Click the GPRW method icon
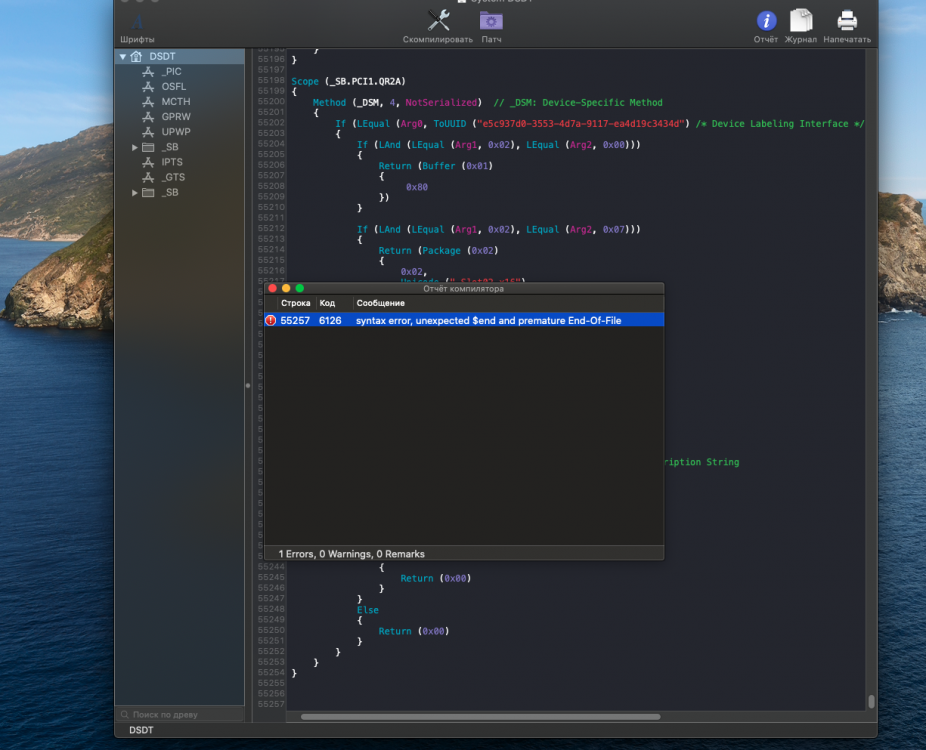 [x=148, y=117]
